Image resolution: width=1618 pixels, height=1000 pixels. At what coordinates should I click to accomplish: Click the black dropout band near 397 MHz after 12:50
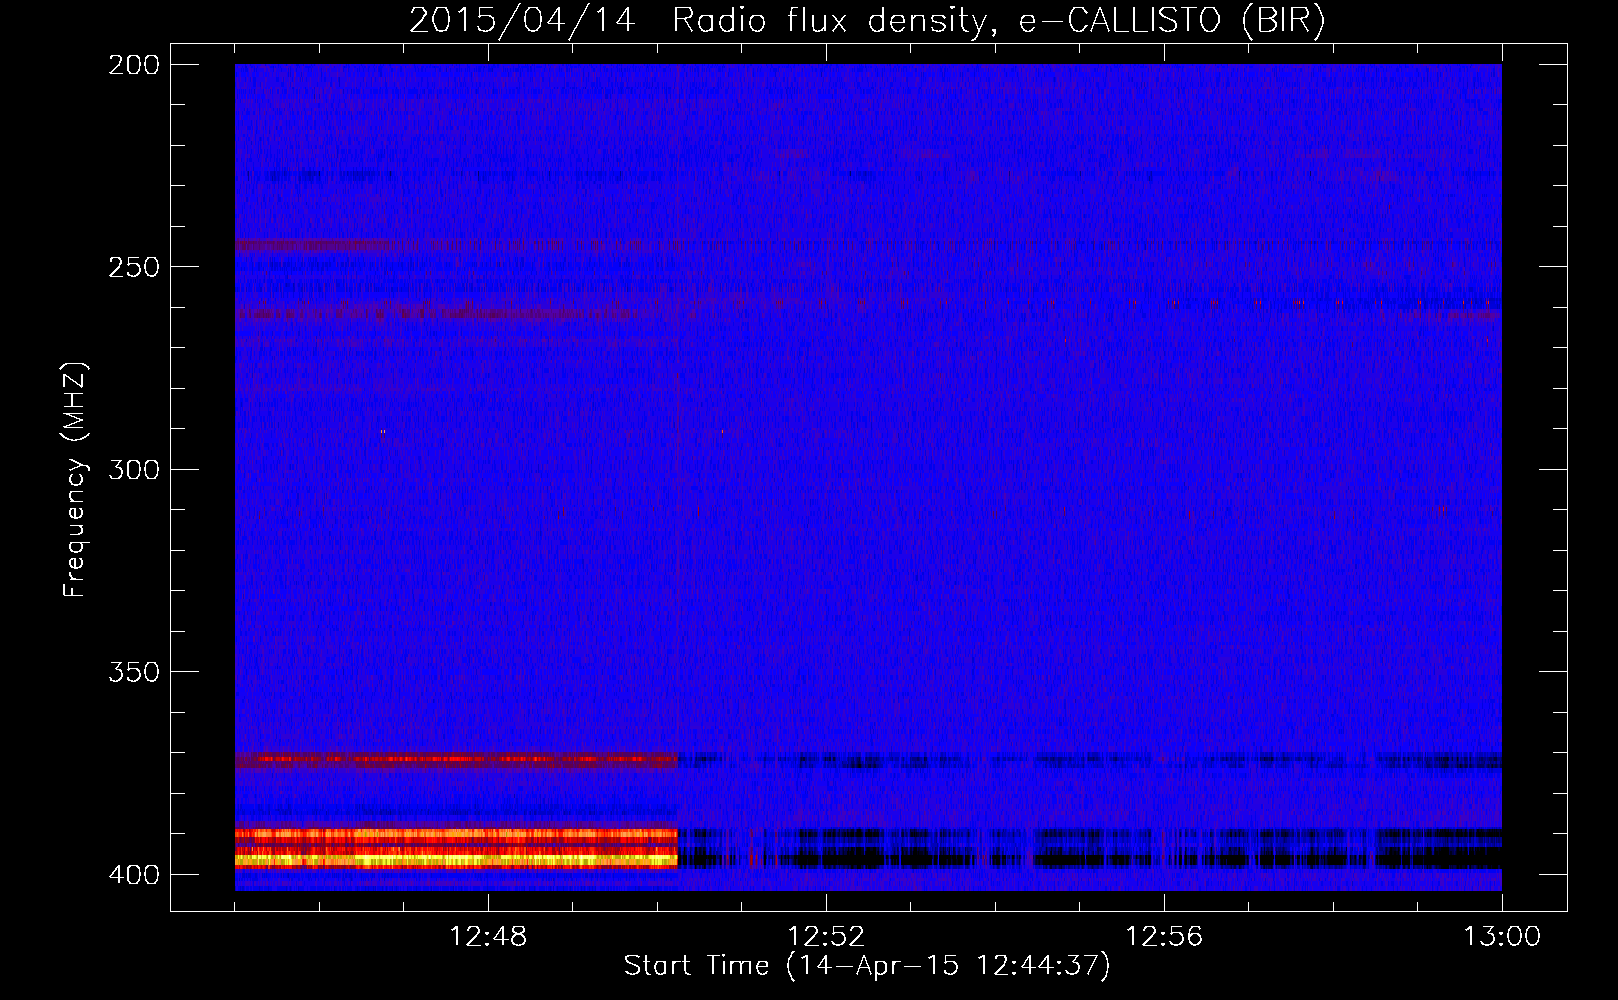[1090, 858]
